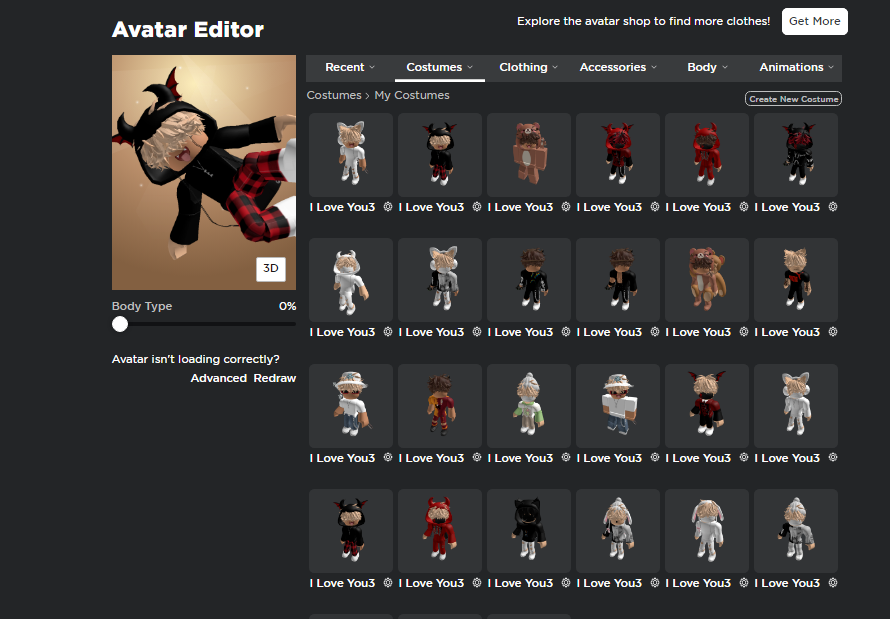Image resolution: width=890 pixels, height=619 pixels.
Task: Click the Body Type slider handle
Action: [120, 324]
